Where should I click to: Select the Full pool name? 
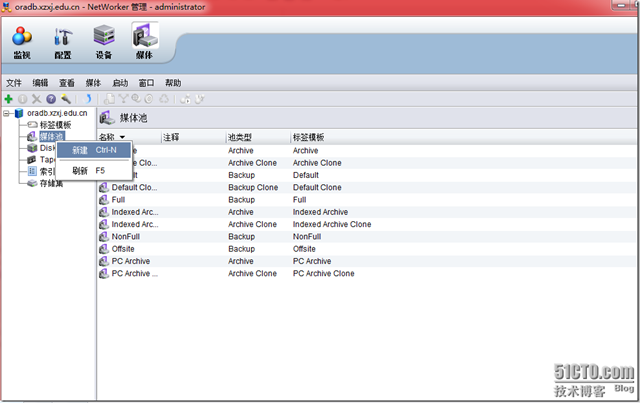pyautogui.click(x=118, y=200)
